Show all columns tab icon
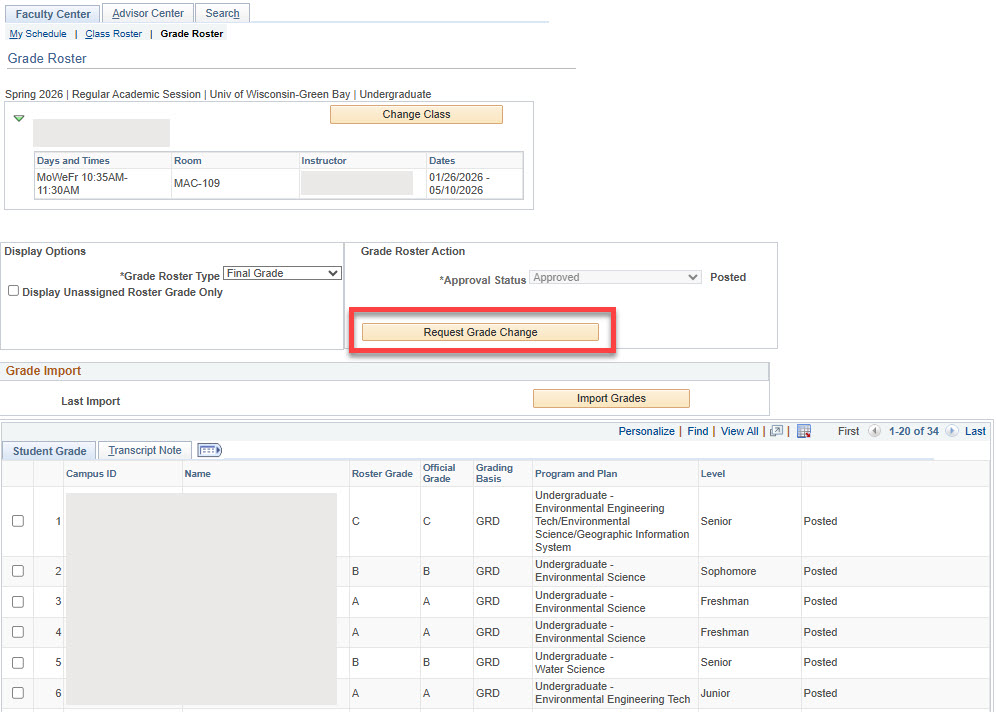This screenshot has width=996, height=712. tap(210, 450)
